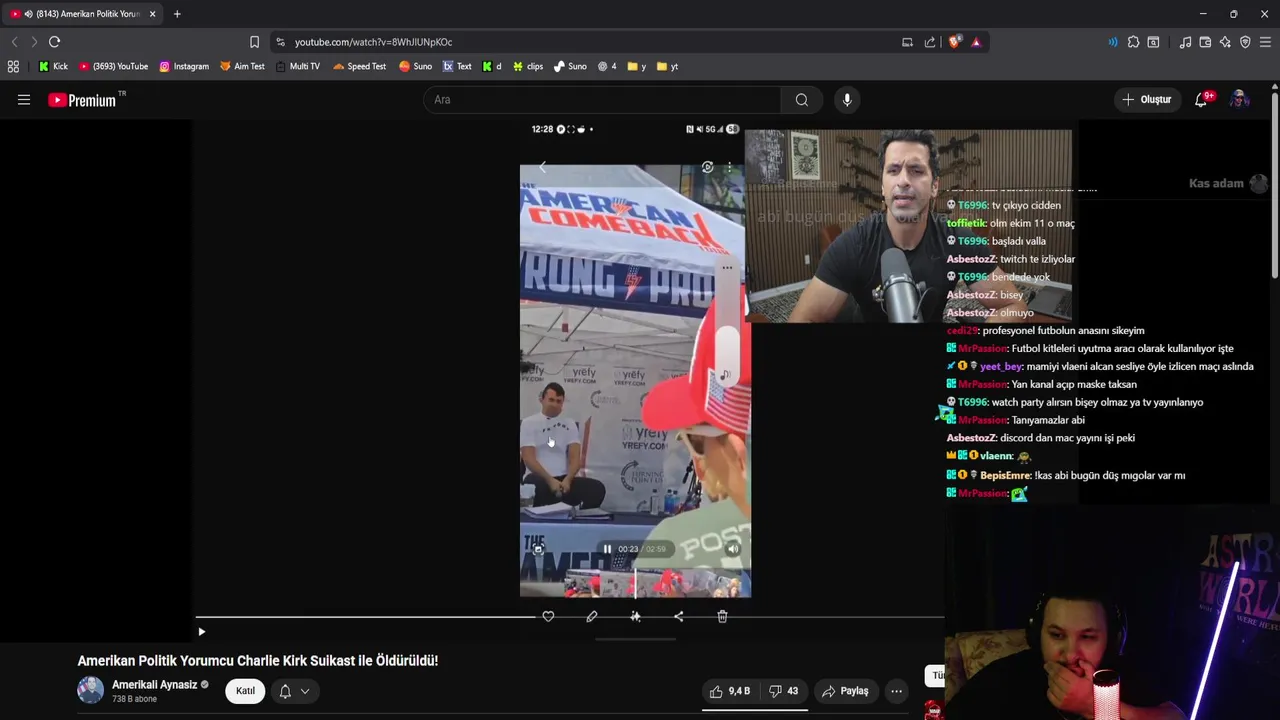Click the YouTube search magnifier button
Screen dimensions: 1280x720
pos(802,100)
